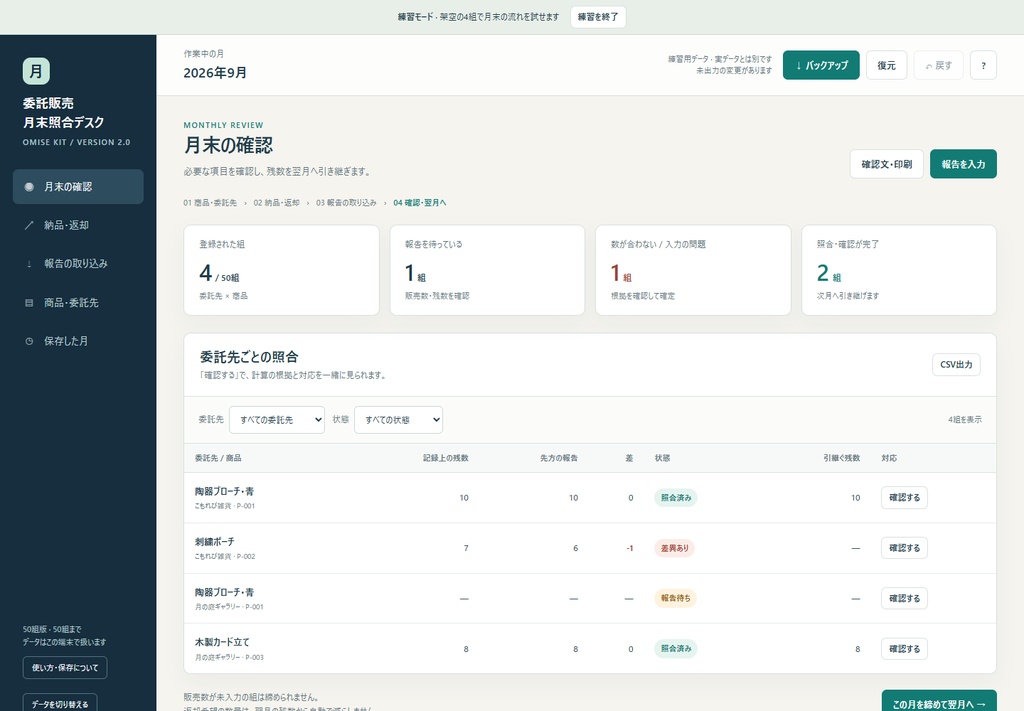Click 確認する in the 刺繍ポーチ row

904,548
